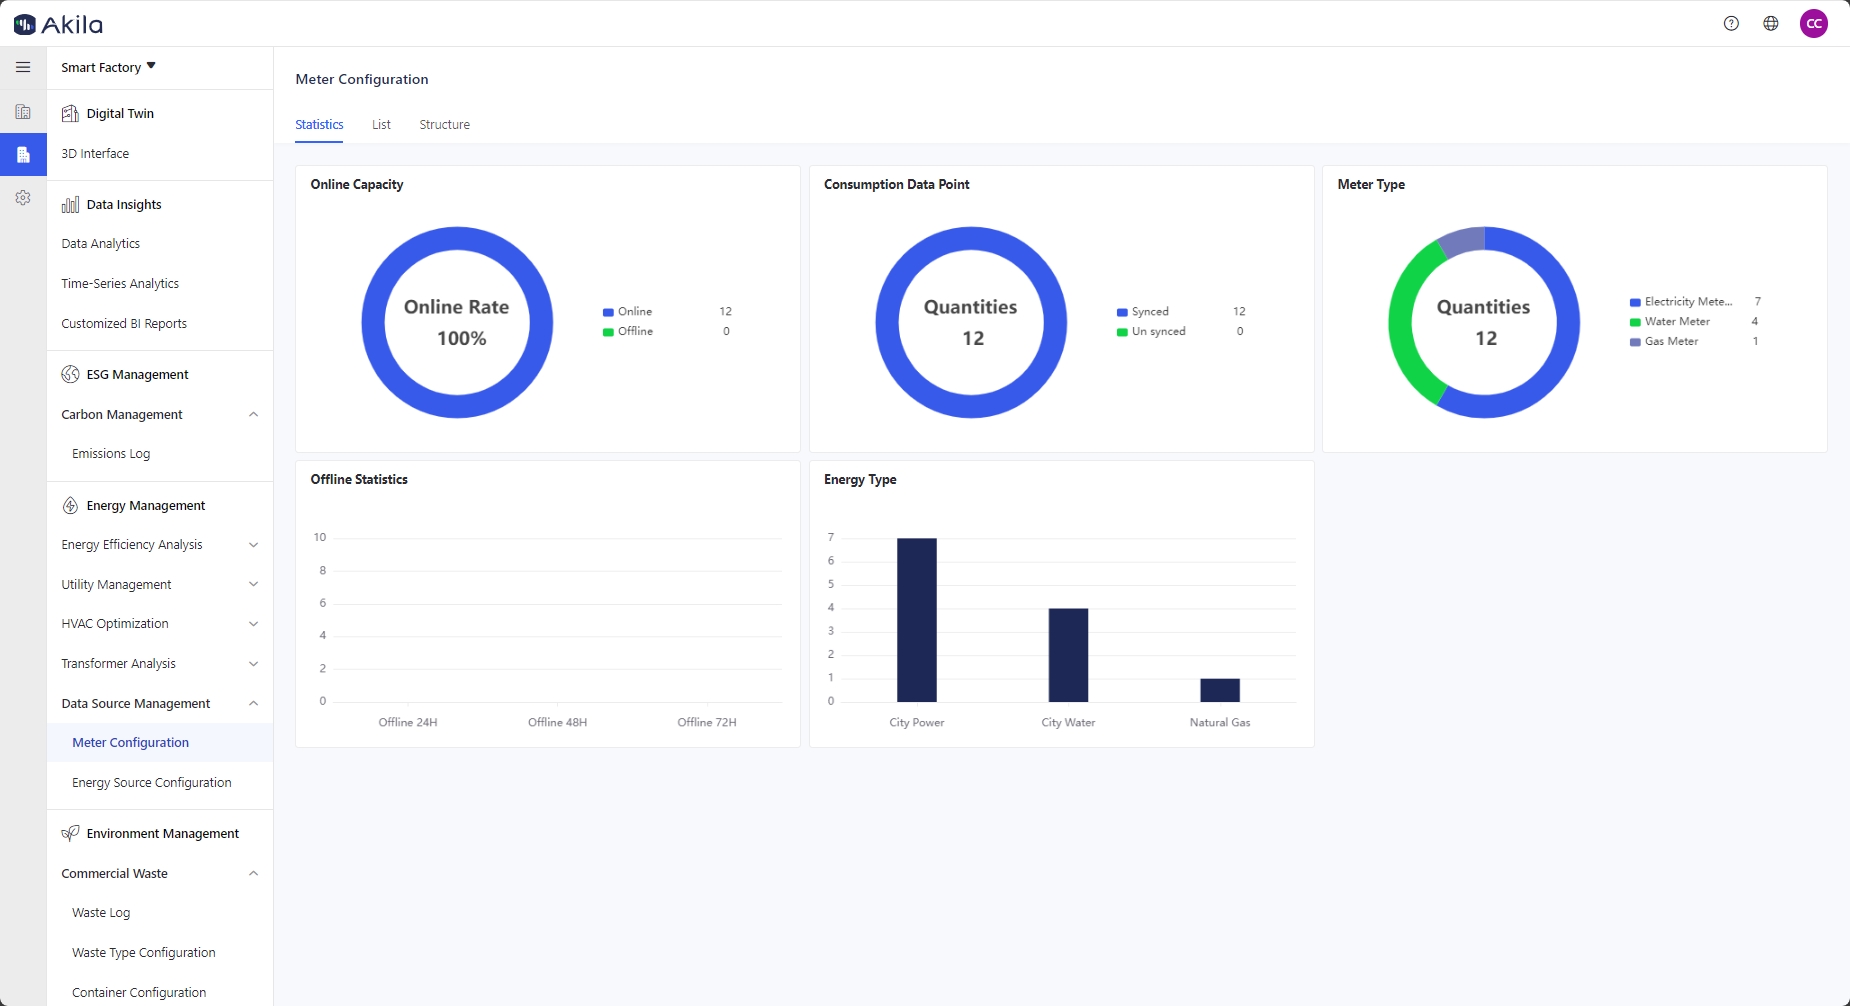Screen dimensions: 1850x1006
Task: Click the Natural Gas bar
Action: [x=1220, y=690]
